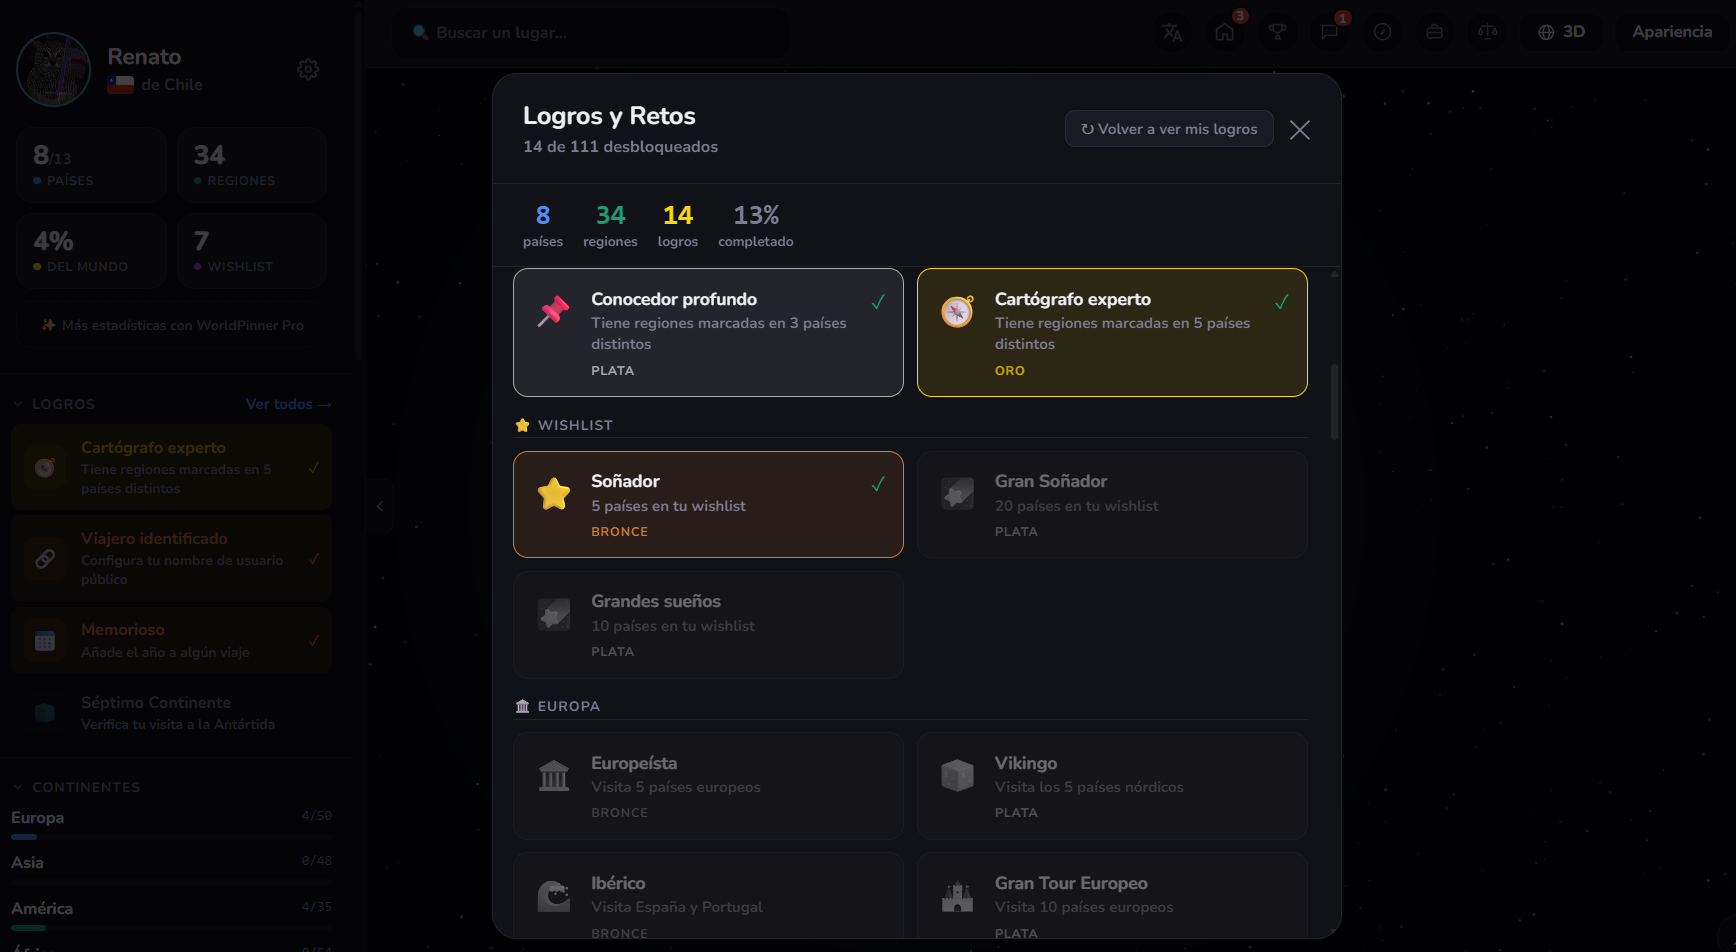Open the trophy achievements icon in top bar

(1277, 32)
